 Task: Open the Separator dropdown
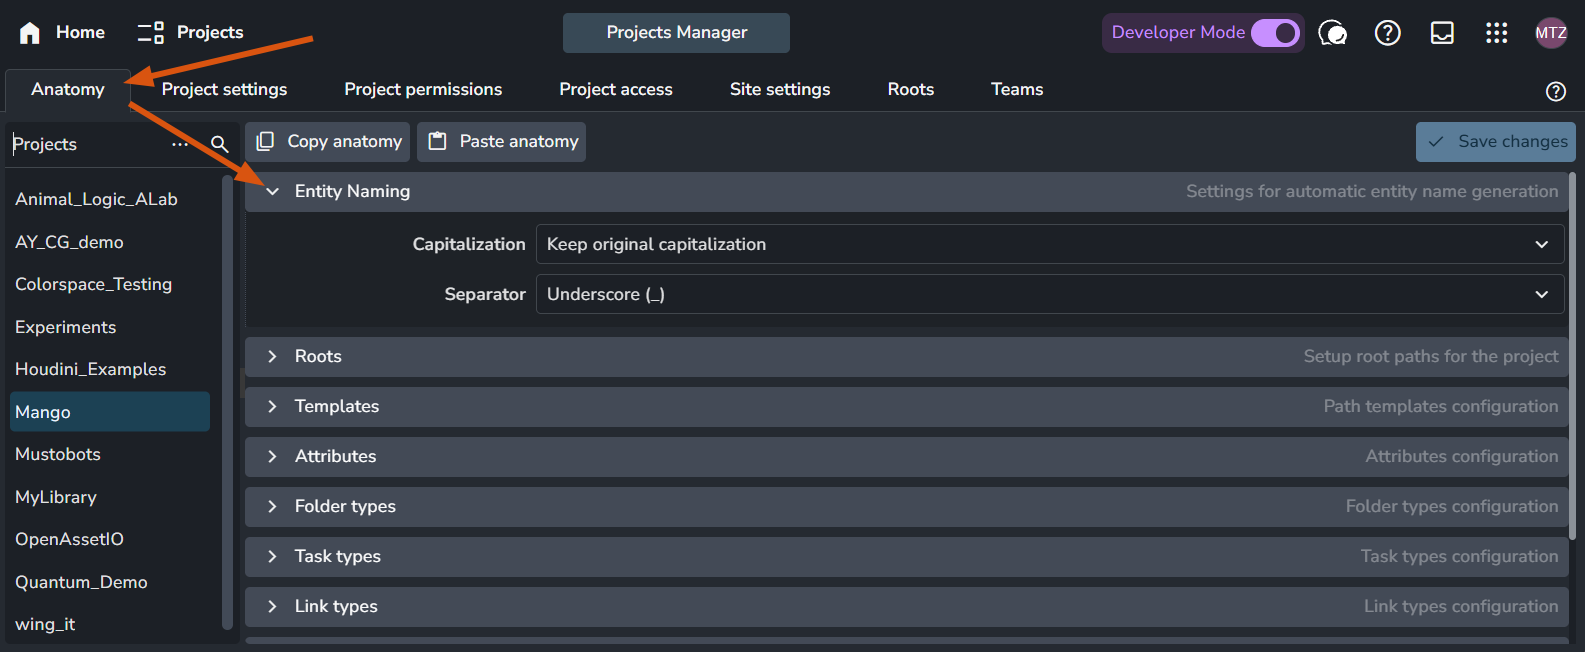[x=1049, y=294]
